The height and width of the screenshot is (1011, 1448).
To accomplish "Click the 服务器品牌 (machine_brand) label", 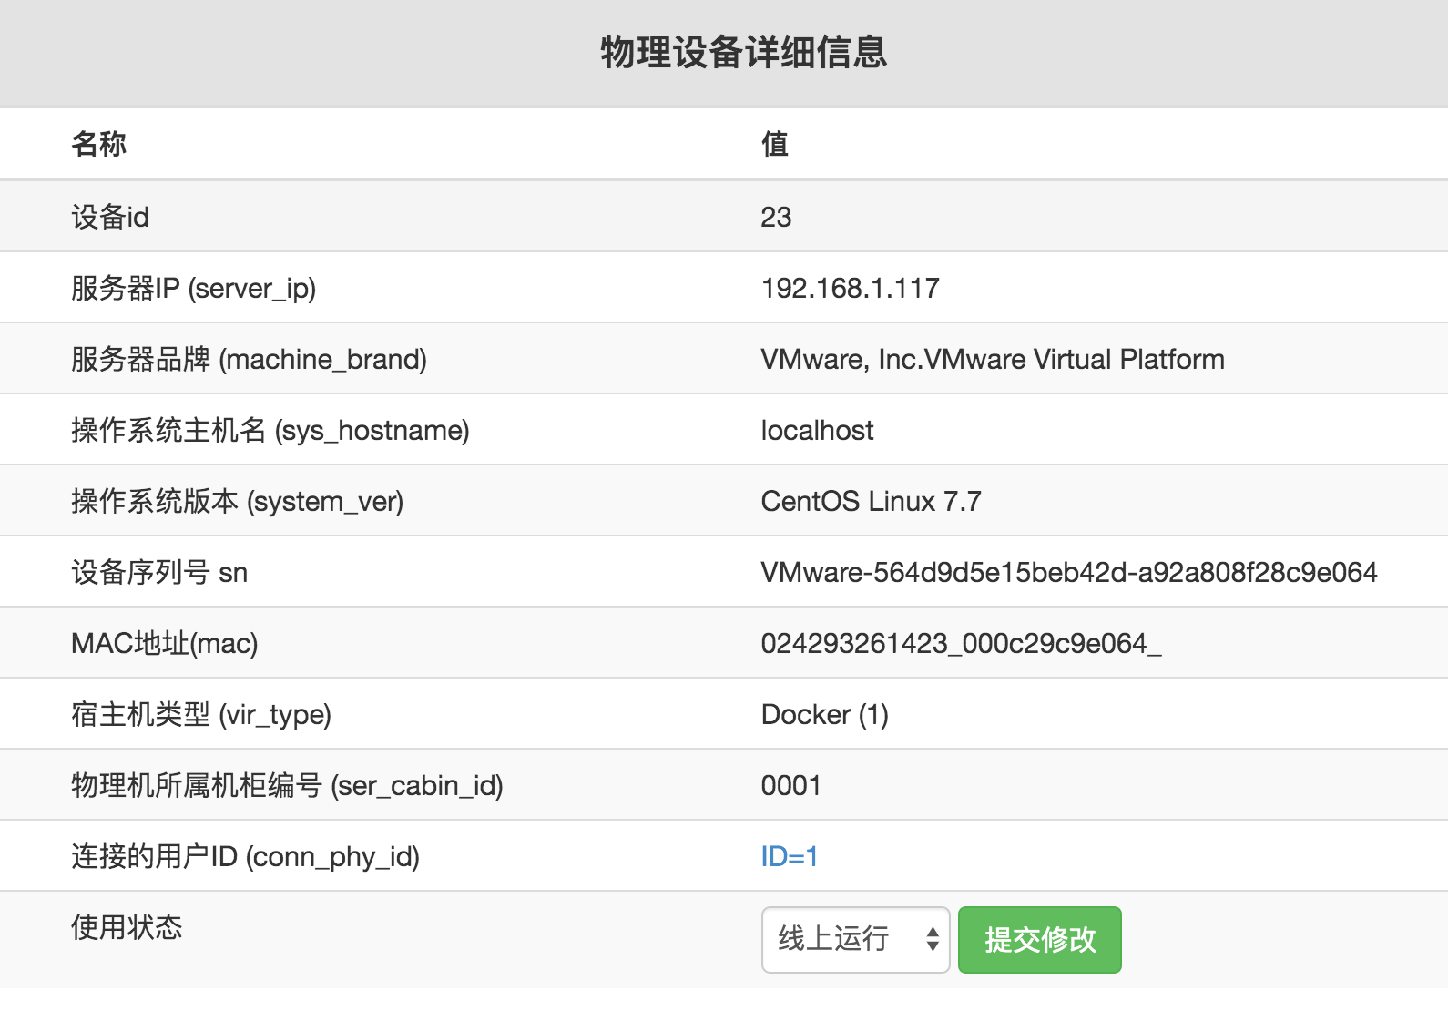I will tap(249, 359).
